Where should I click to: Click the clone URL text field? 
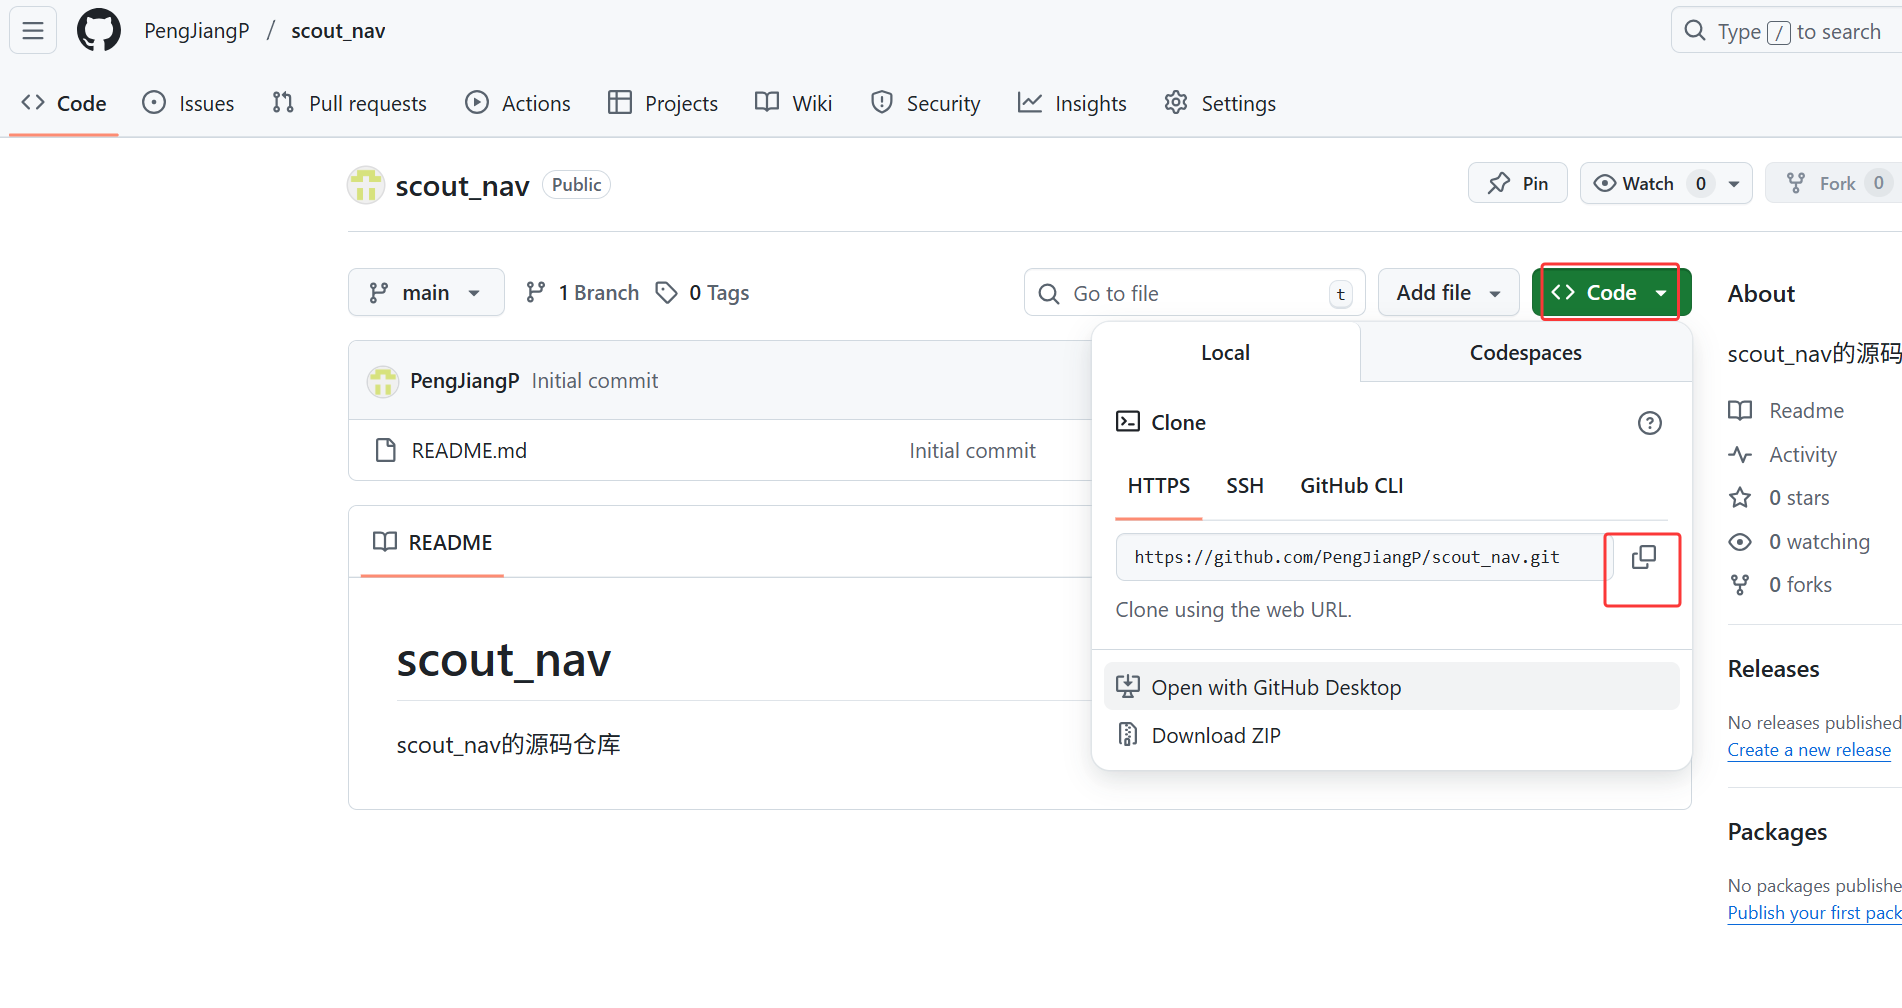1360,557
